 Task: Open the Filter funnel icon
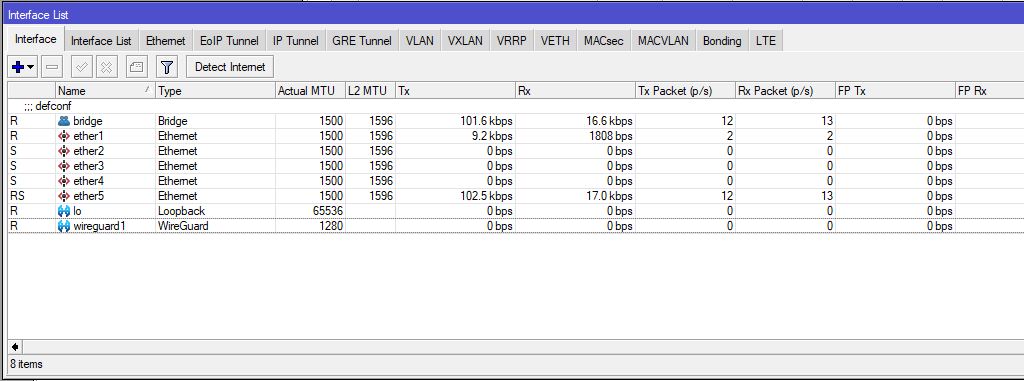click(167, 67)
